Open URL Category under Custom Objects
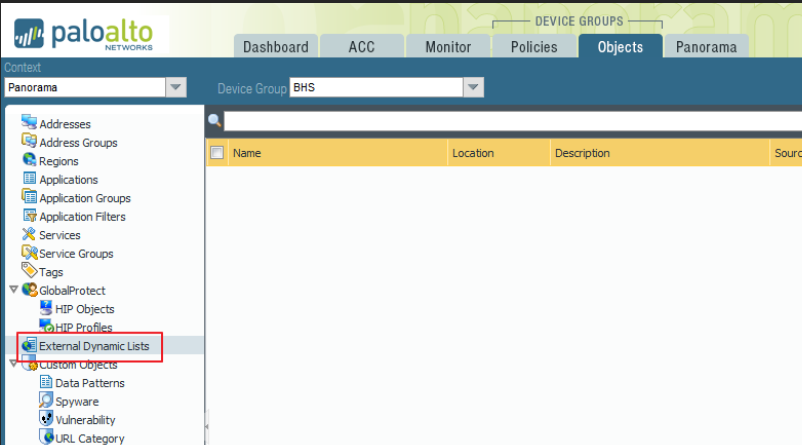 point(90,438)
